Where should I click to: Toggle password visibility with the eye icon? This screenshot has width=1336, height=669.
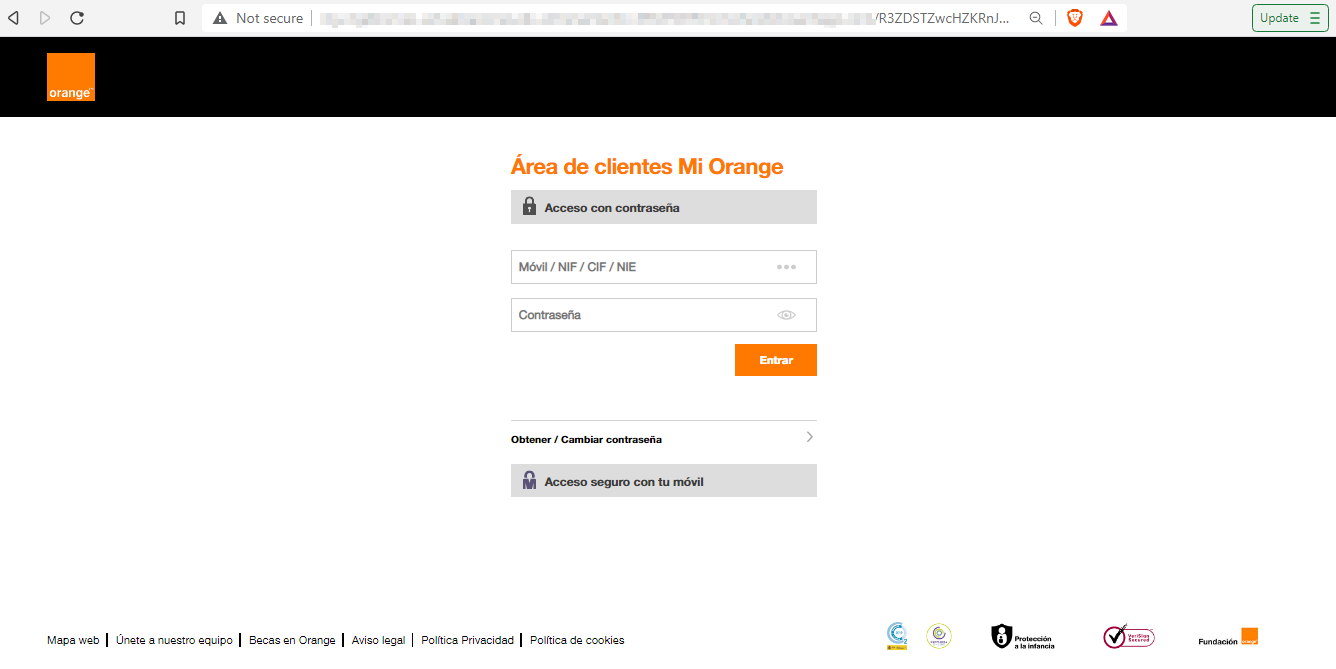pyautogui.click(x=787, y=315)
